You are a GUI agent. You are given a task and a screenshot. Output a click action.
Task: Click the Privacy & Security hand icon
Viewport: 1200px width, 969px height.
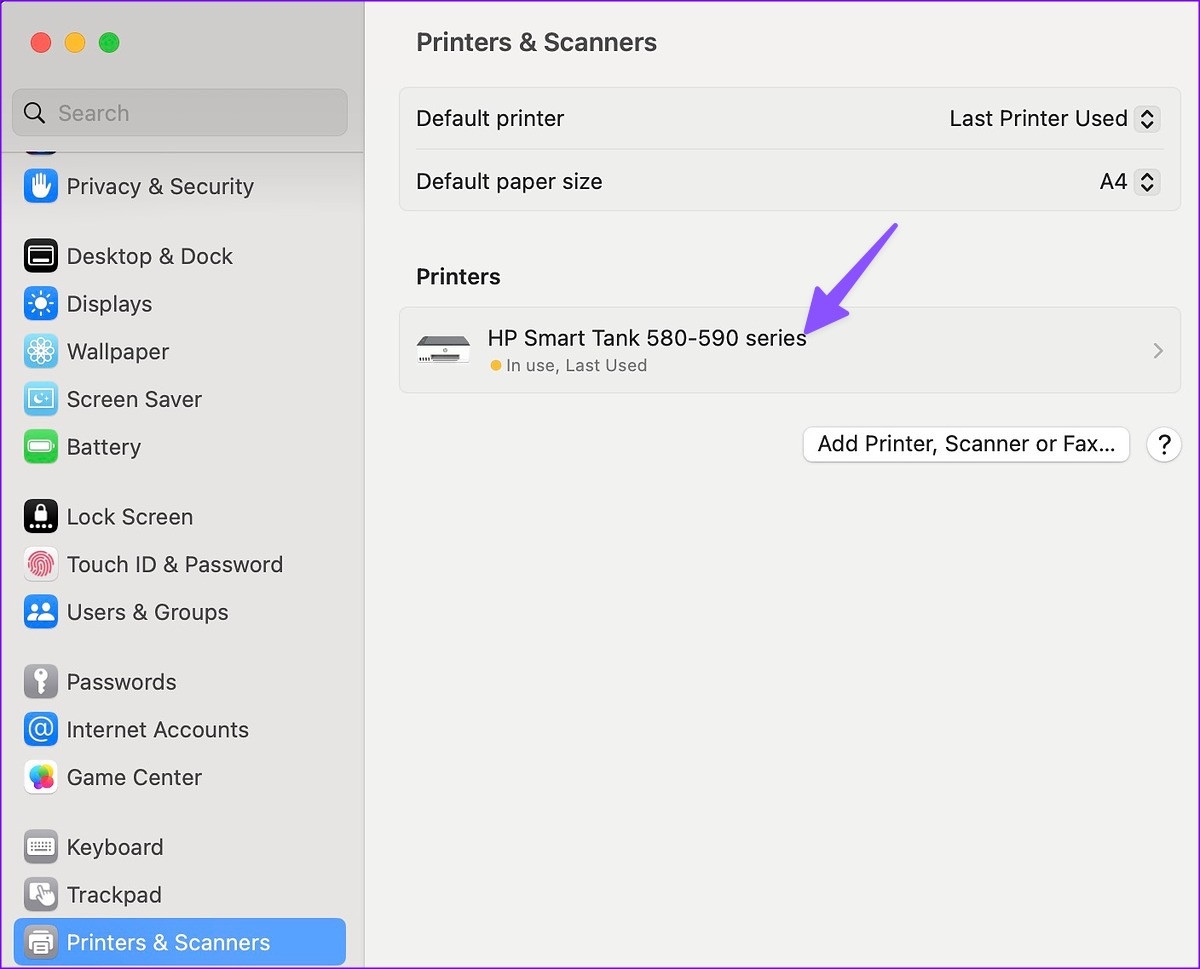[41, 186]
